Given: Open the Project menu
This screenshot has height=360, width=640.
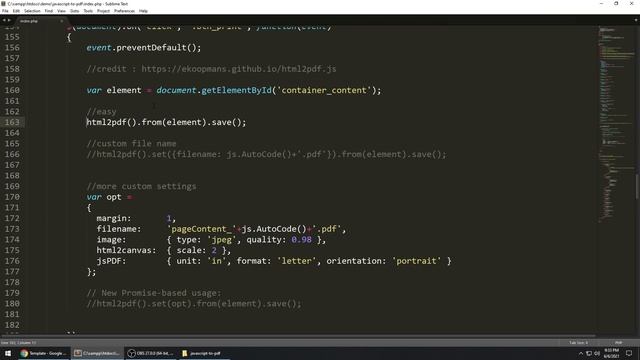Looking at the screenshot, I should coord(103,11).
